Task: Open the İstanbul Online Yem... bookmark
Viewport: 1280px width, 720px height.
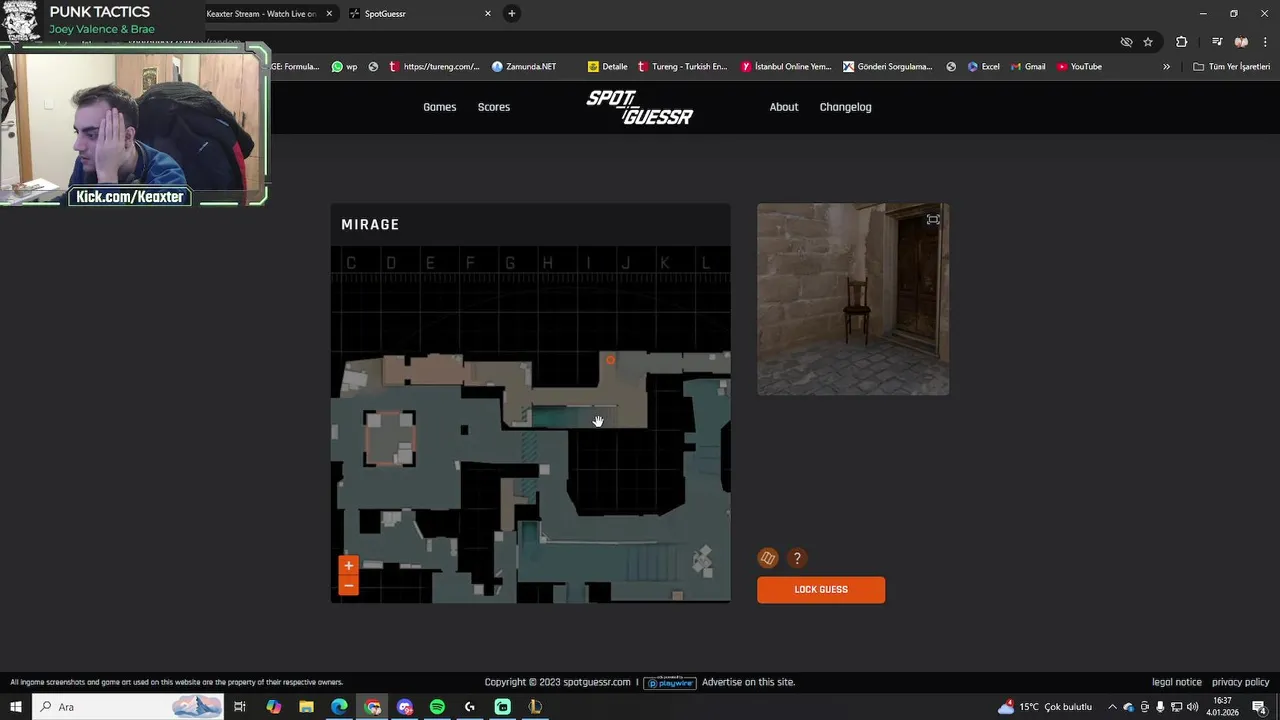Action: [787, 67]
